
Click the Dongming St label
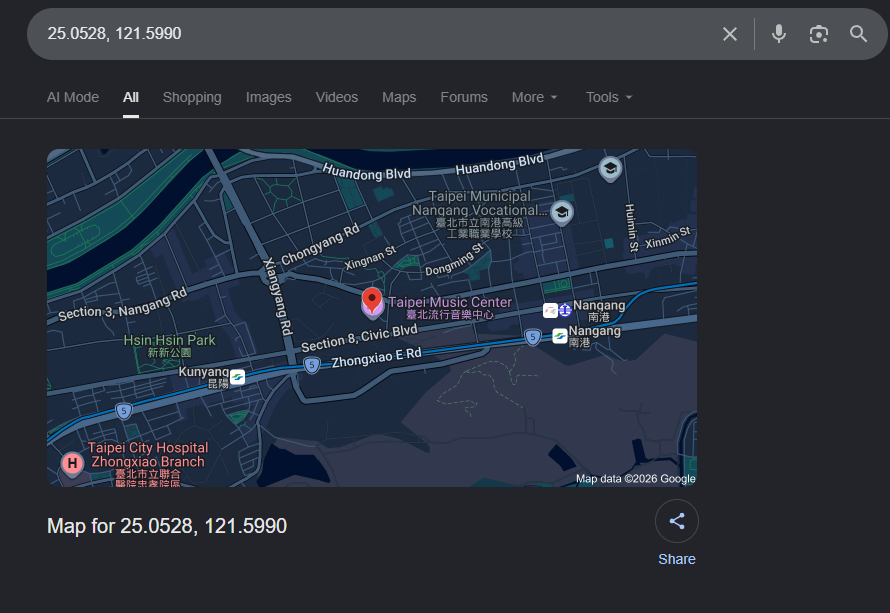(x=454, y=259)
